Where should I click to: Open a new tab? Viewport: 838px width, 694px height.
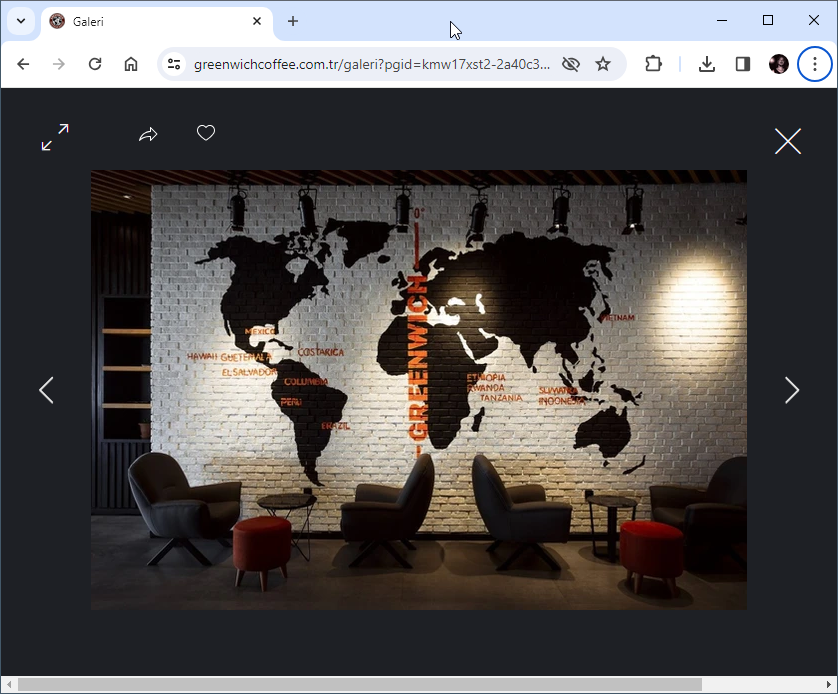(x=293, y=21)
